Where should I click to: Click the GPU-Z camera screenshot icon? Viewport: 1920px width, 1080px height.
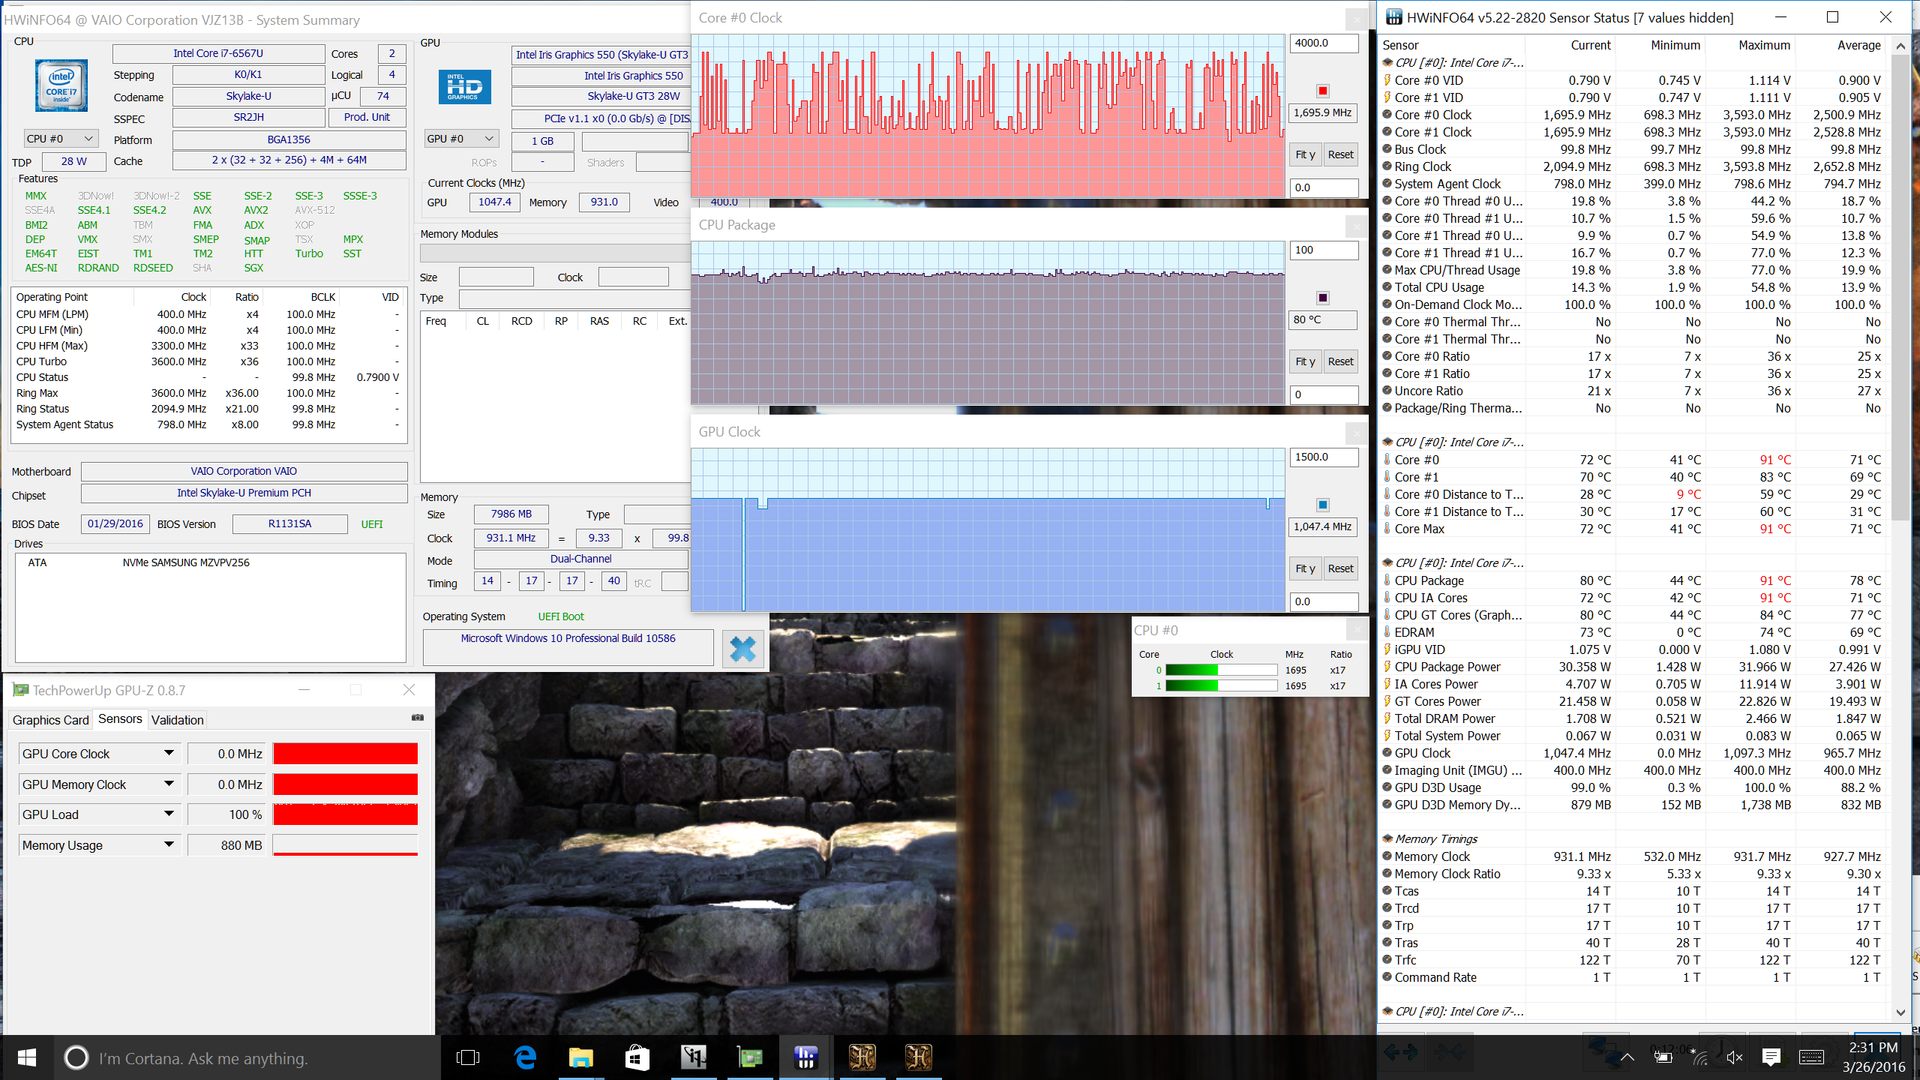click(x=418, y=718)
